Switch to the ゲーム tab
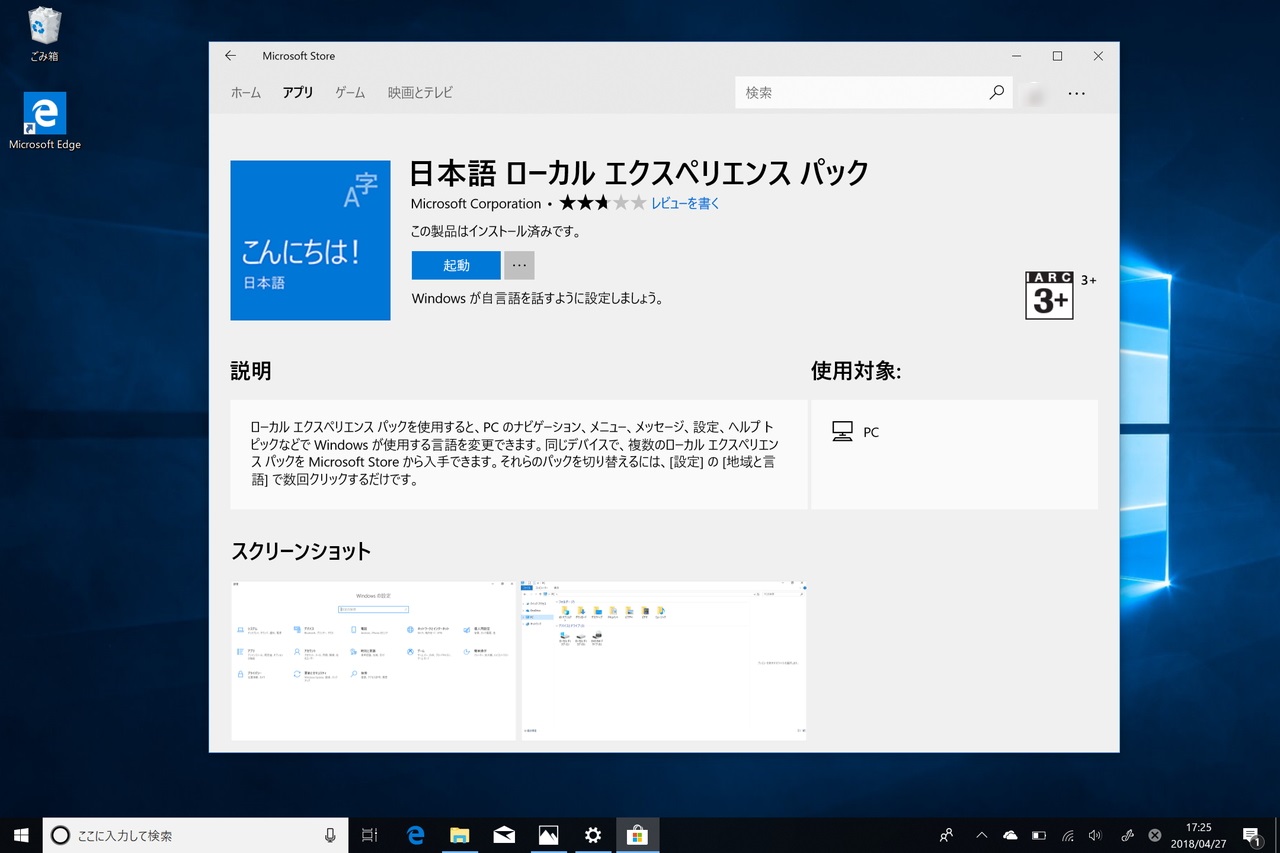Screen dimensions: 1280x853 (x=349, y=92)
